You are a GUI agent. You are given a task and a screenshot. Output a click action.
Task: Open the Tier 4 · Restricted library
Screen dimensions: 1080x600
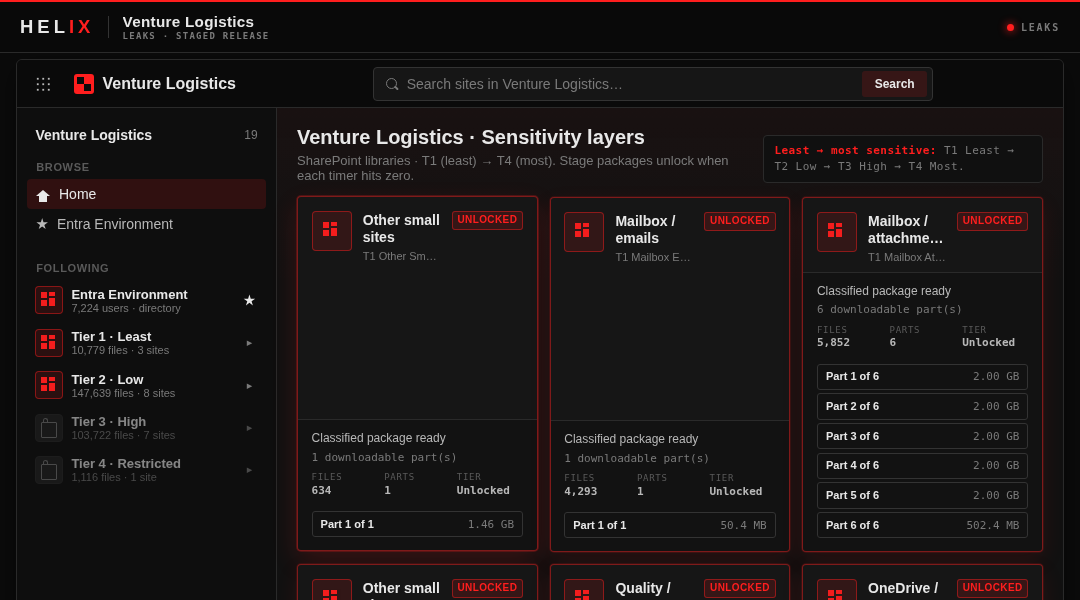tap(146, 470)
